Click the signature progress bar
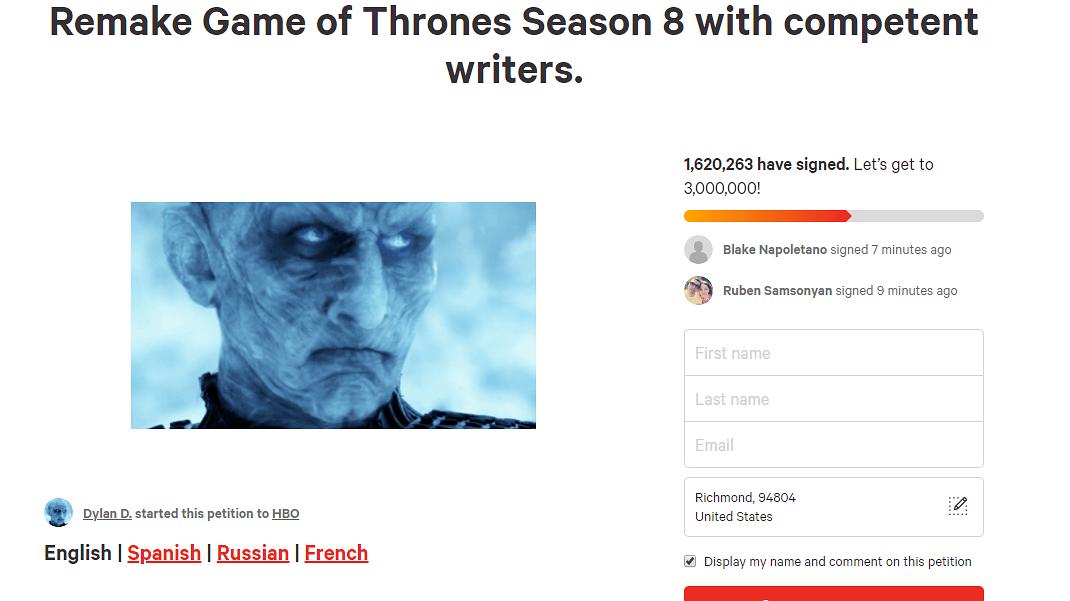The image size is (1070, 601). point(833,216)
